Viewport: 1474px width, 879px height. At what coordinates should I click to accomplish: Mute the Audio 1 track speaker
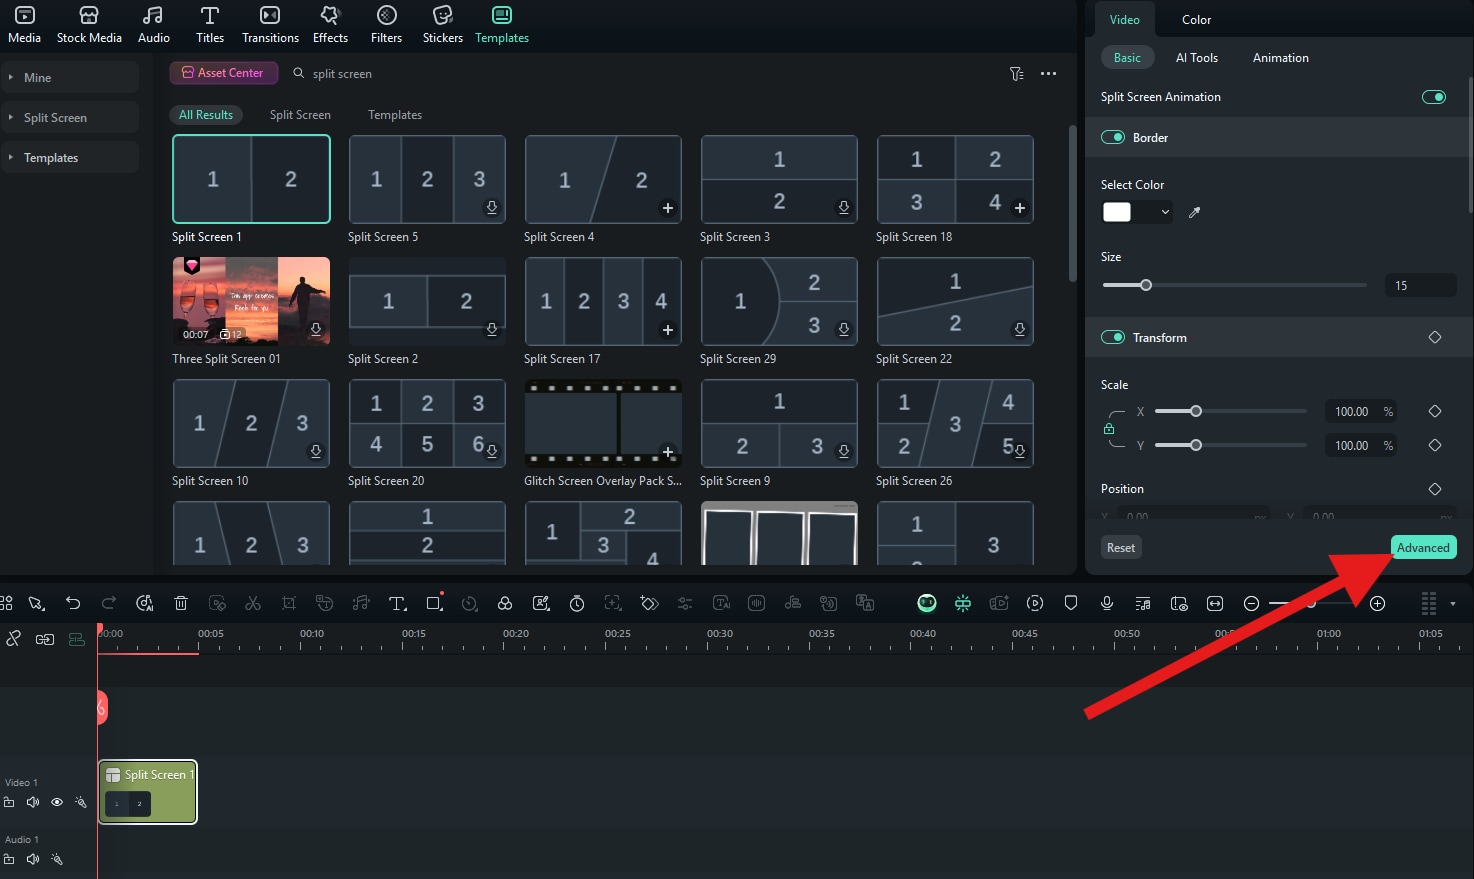[33, 859]
